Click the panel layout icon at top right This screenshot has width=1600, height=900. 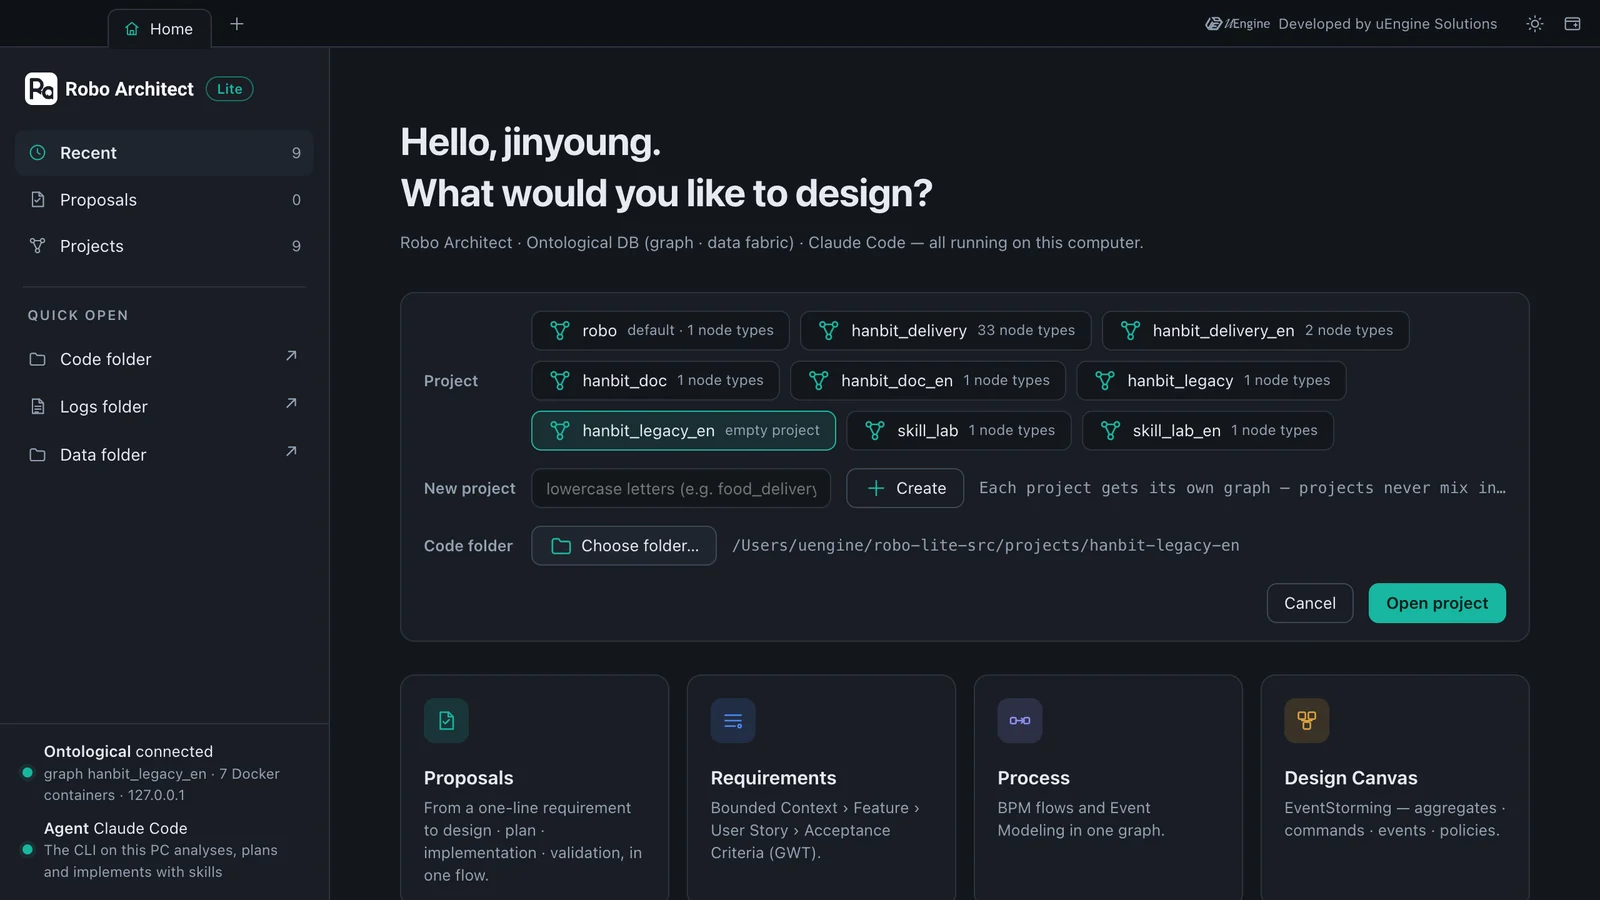tap(1572, 24)
